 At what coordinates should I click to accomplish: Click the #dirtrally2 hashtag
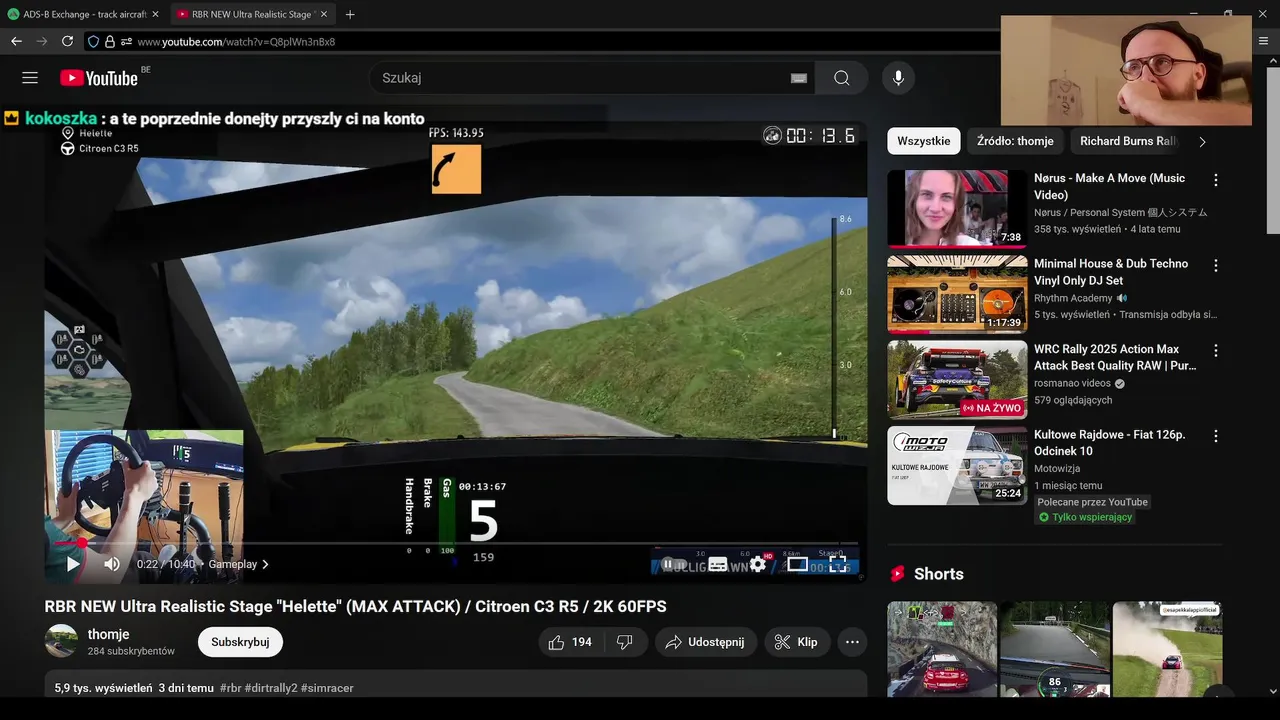click(x=271, y=688)
